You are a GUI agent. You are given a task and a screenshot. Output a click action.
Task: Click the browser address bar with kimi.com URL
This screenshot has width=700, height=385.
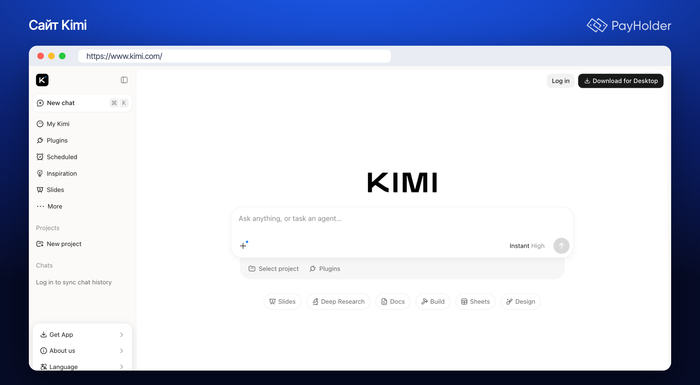tap(234, 56)
